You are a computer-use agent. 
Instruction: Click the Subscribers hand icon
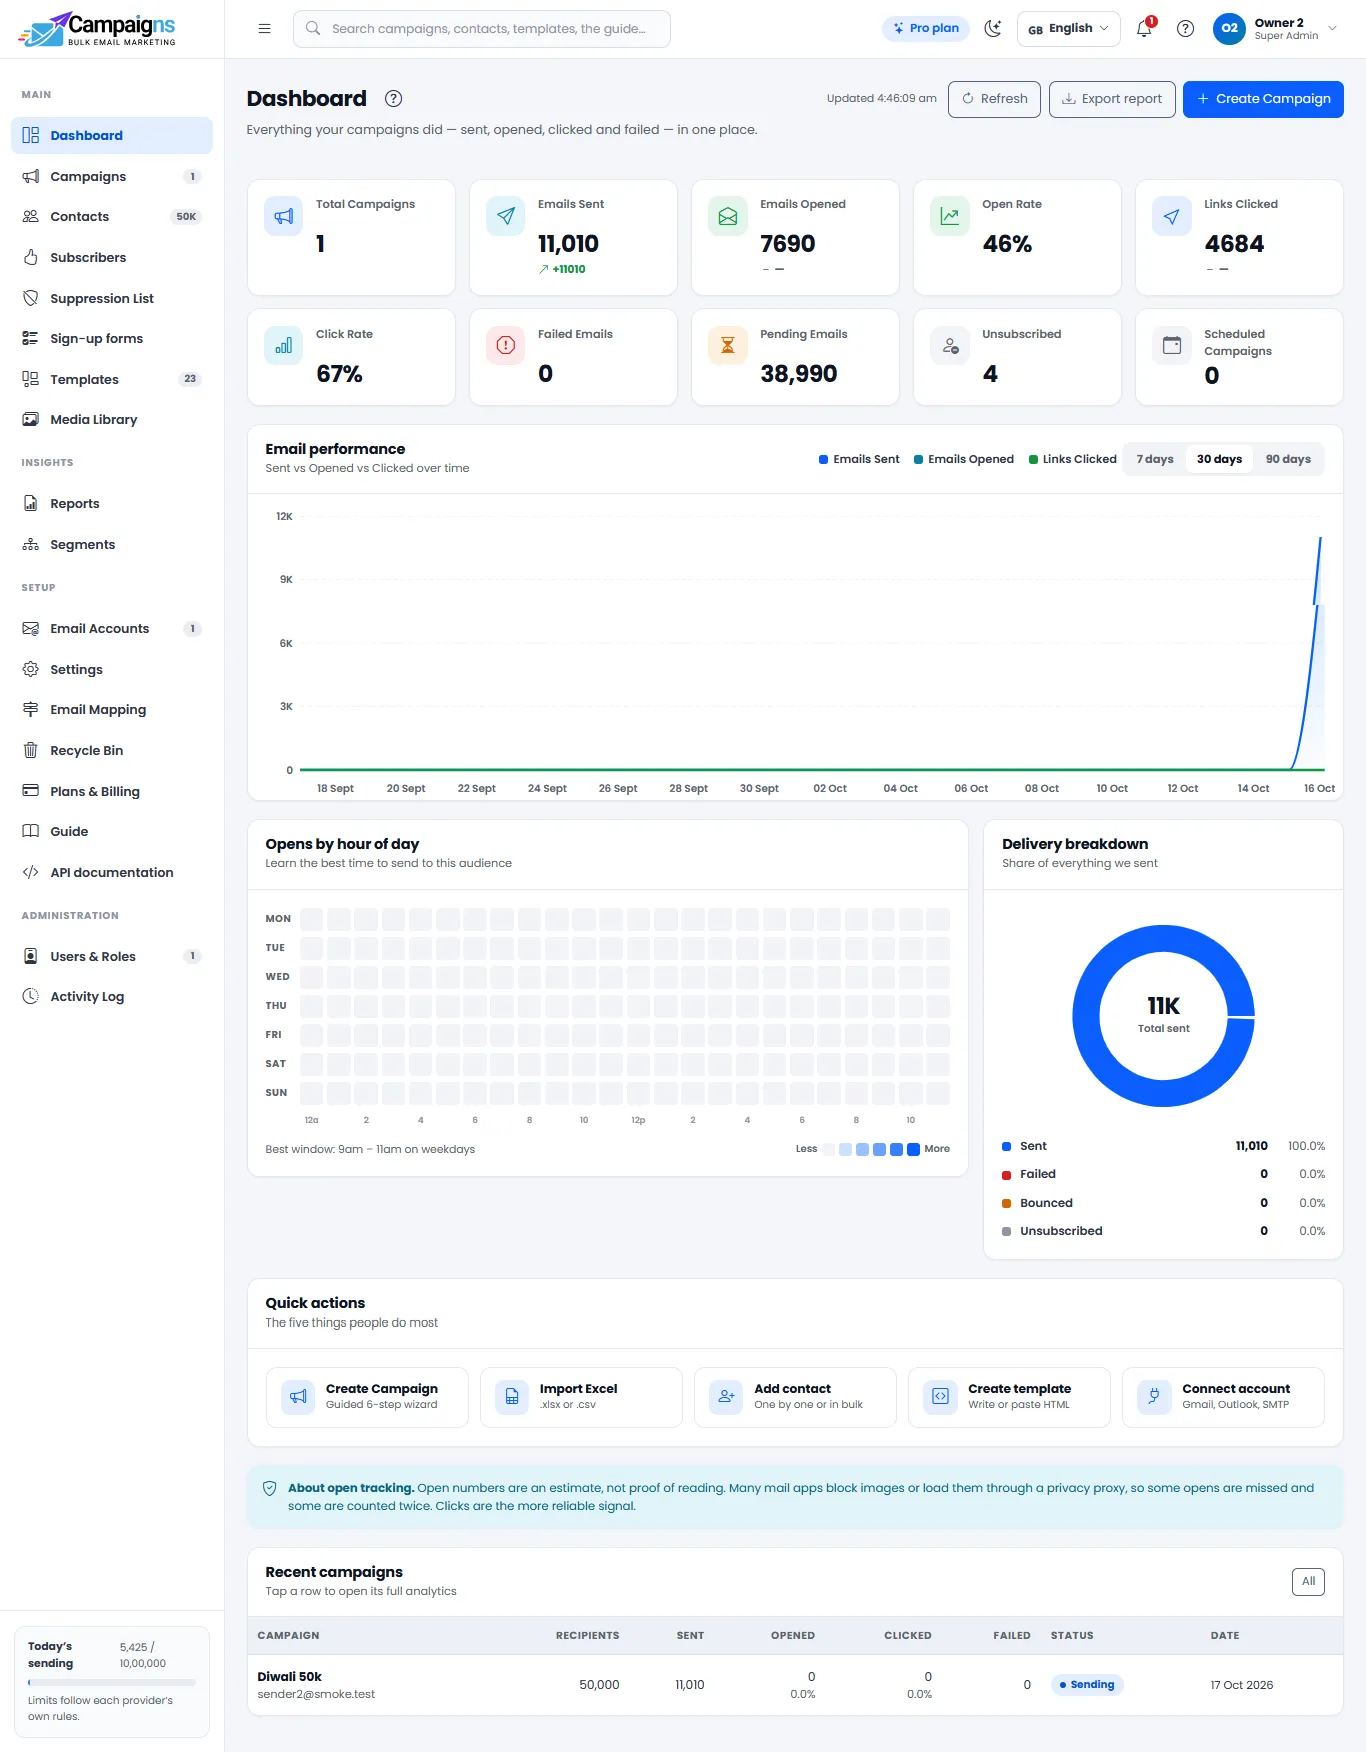31,258
